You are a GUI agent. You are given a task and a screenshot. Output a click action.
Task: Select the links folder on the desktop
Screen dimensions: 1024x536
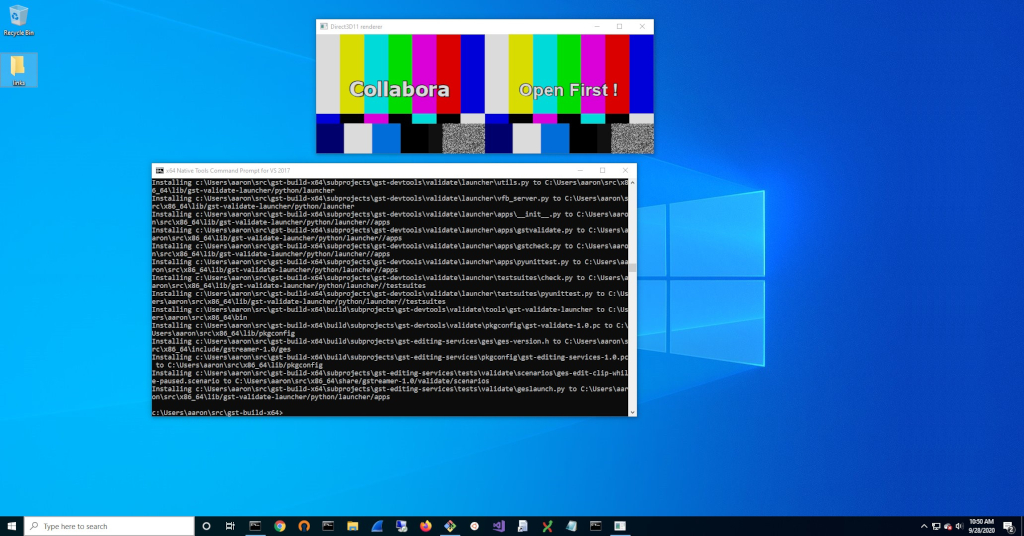coord(18,70)
